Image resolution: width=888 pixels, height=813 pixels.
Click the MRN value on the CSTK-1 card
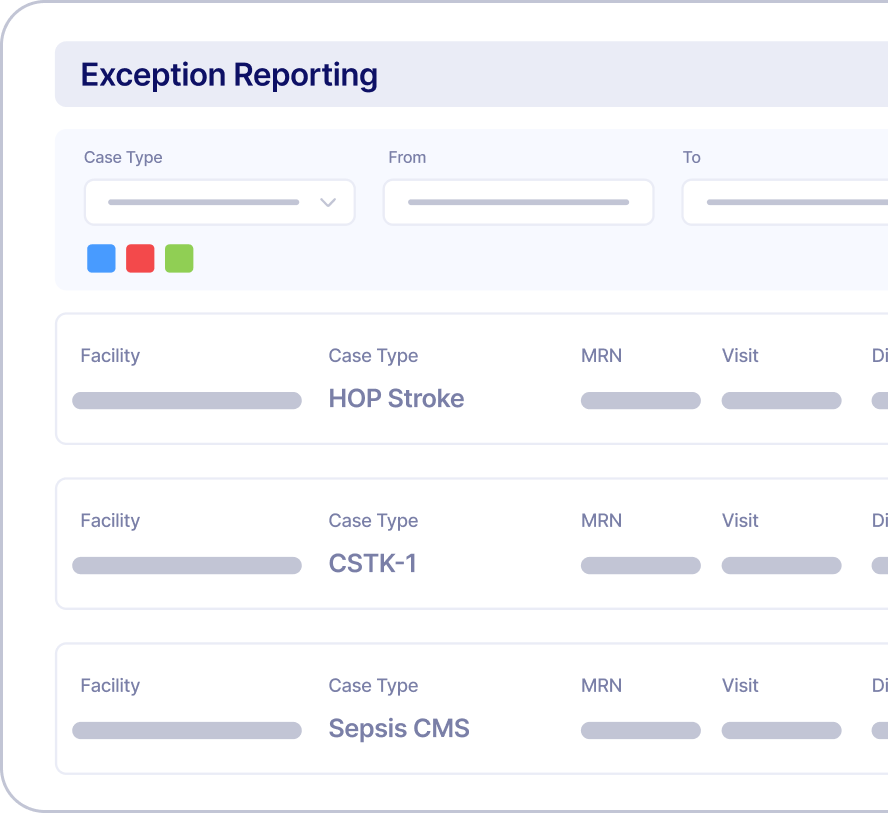click(x=640, y=565)
